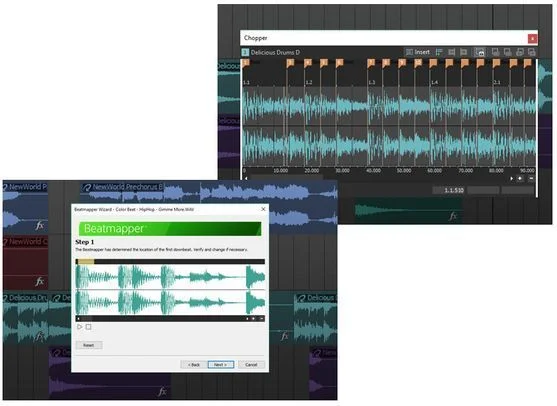Click Cancel in the Beatmapper Wizard
Viewport: 557px width, 406px height.
[x=251, y=365]
